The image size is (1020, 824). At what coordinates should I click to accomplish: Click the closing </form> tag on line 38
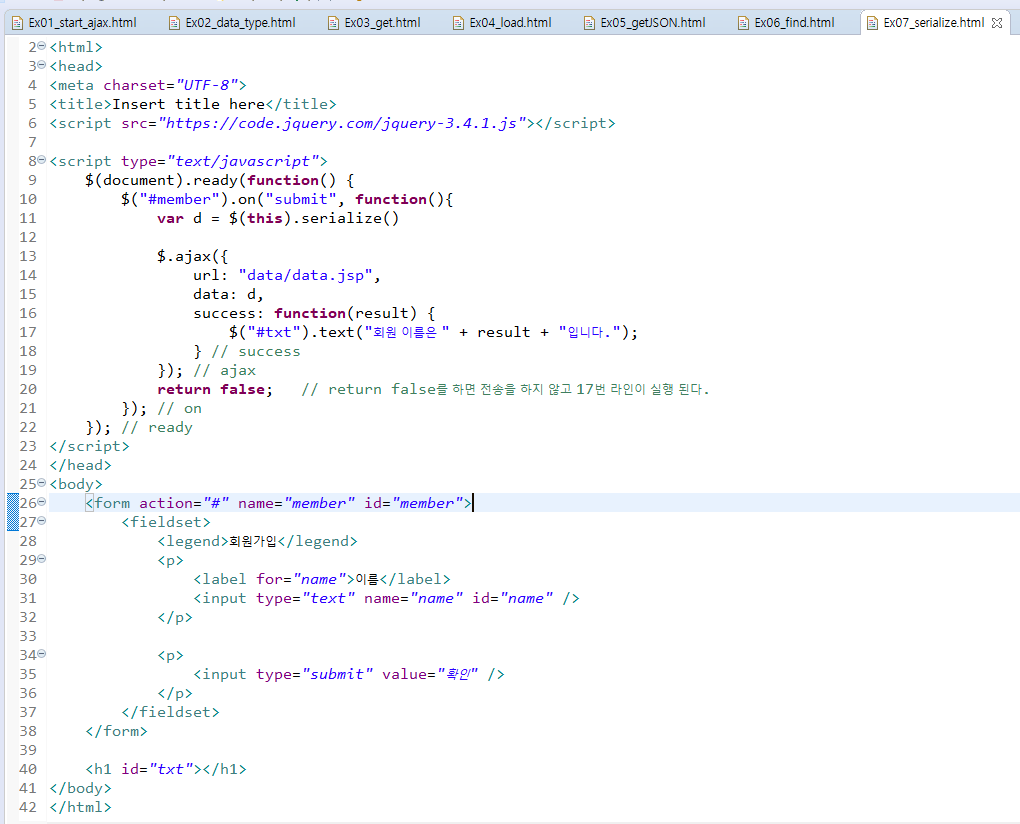(x=116, y=731)
